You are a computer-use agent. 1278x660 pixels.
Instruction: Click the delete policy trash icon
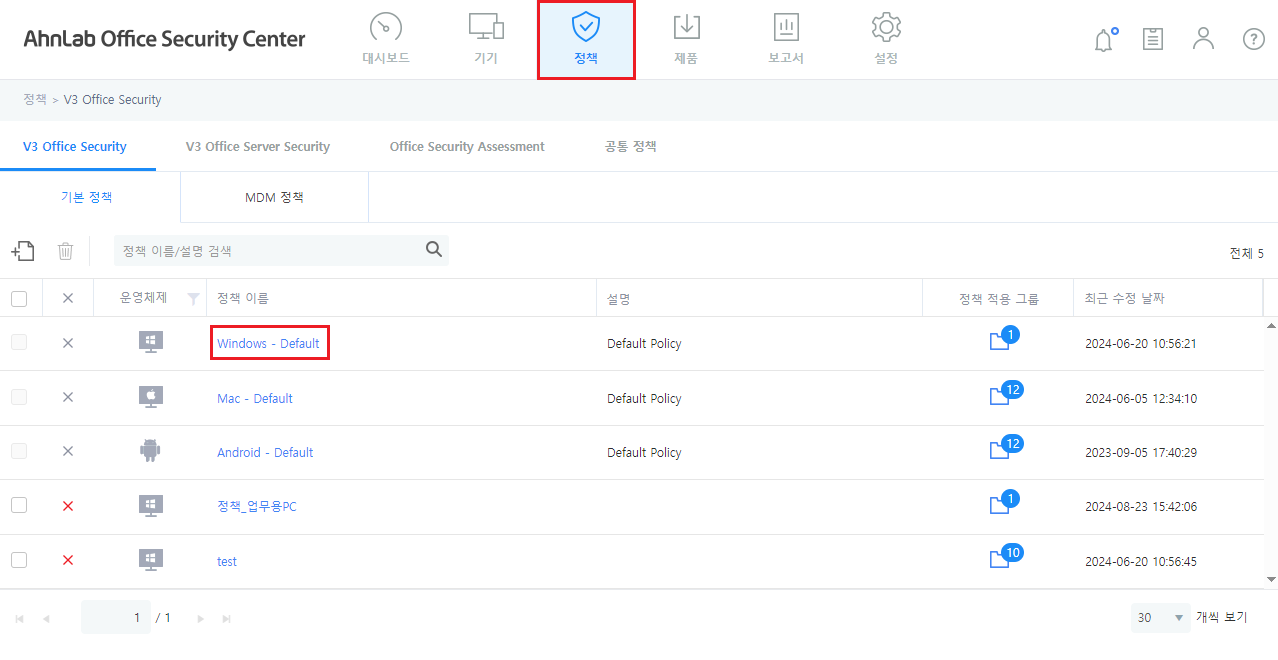click(x=66, y=251)
